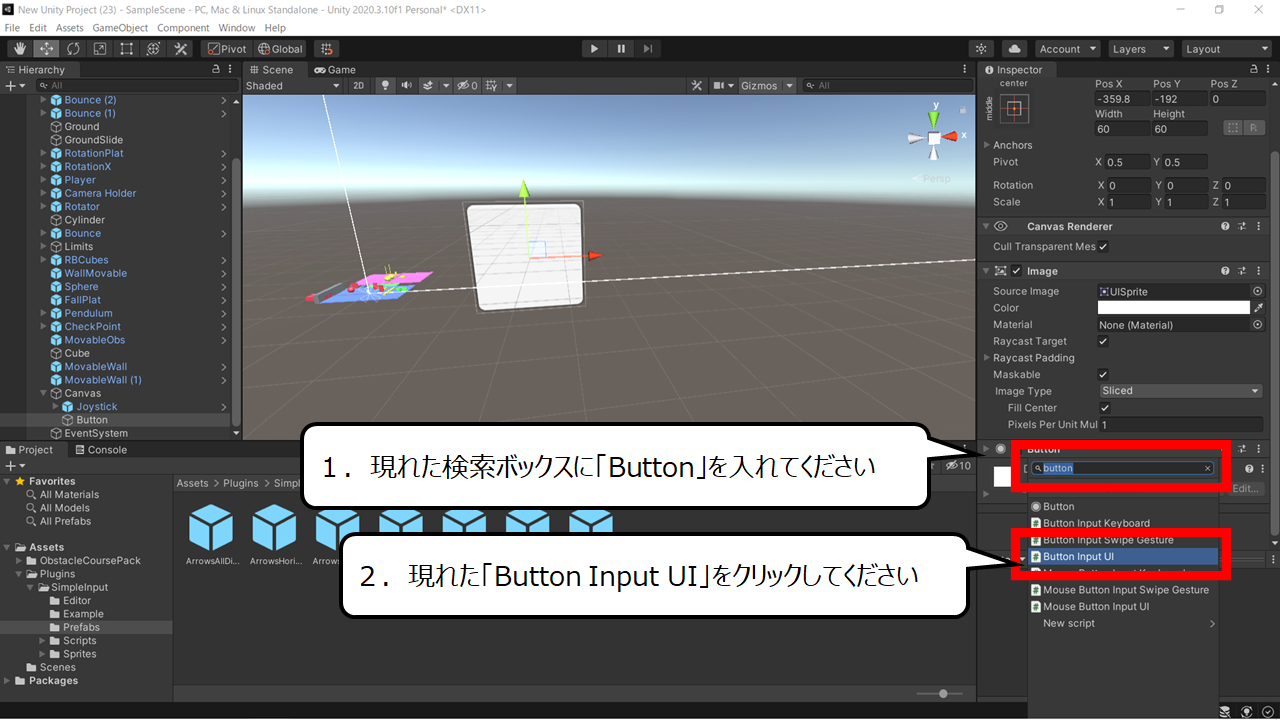This screenshot has width=1280, height=720.
Task: Toggle Cull Transparent Mesh checkbox
Action: (x=1103, y=246)
